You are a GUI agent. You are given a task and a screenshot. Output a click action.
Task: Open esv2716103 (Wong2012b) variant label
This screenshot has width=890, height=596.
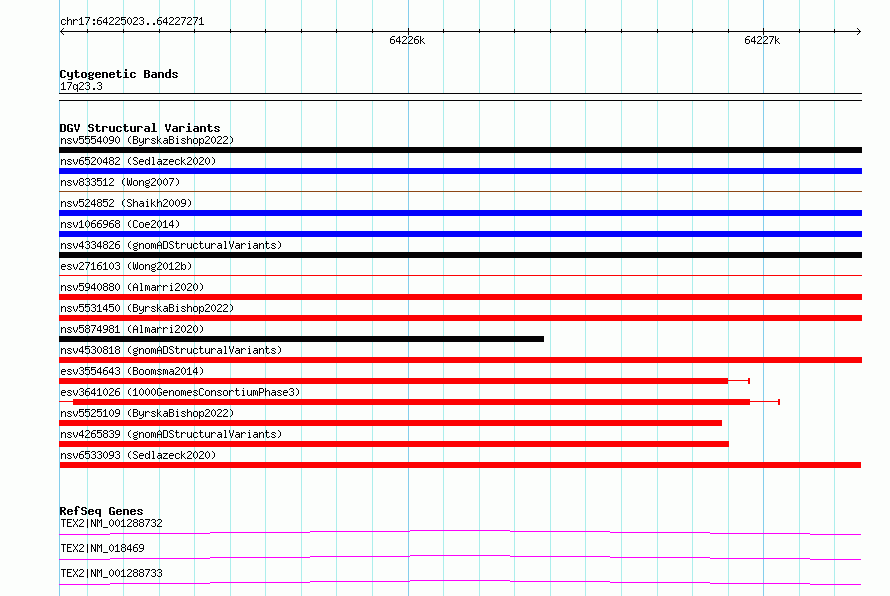point(126,266)
